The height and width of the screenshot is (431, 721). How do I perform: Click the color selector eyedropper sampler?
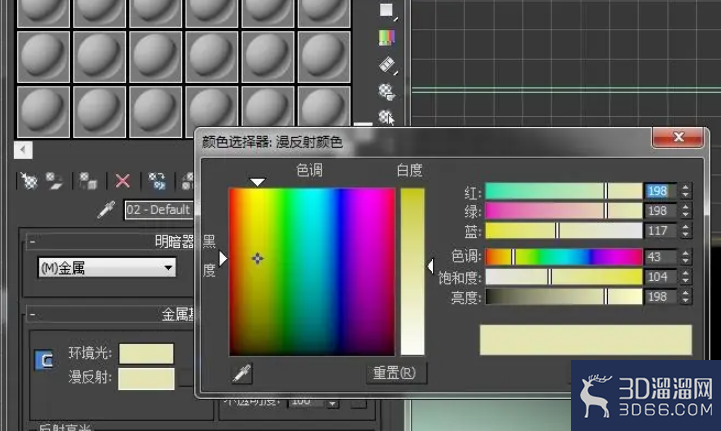tap(242, 374)
